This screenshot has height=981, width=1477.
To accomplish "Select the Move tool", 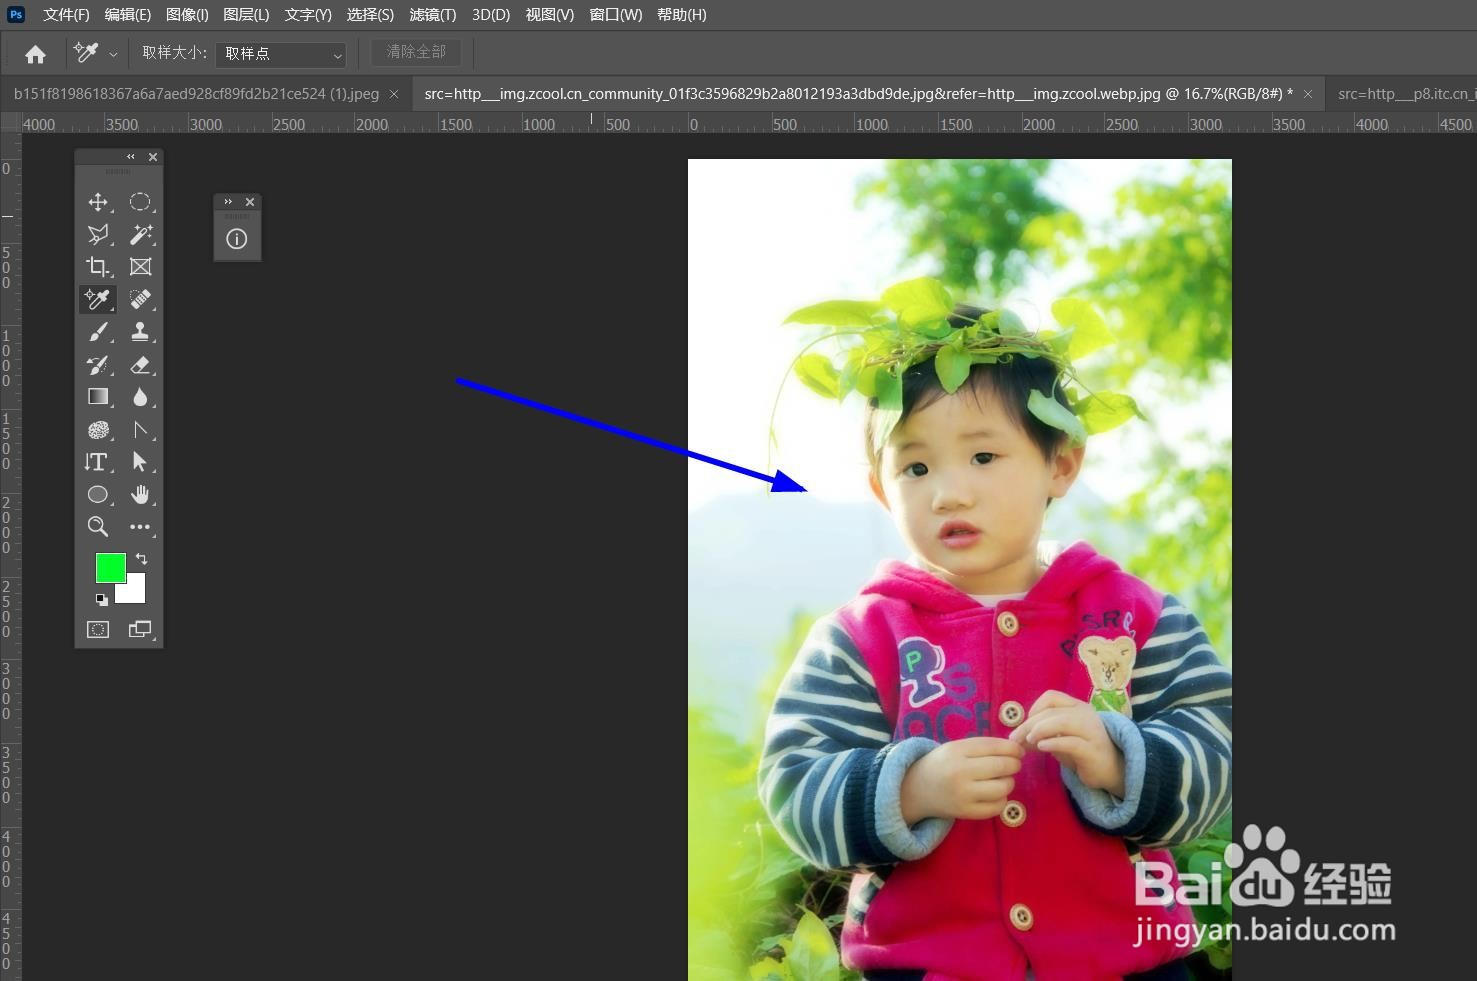I will point(98,202).
